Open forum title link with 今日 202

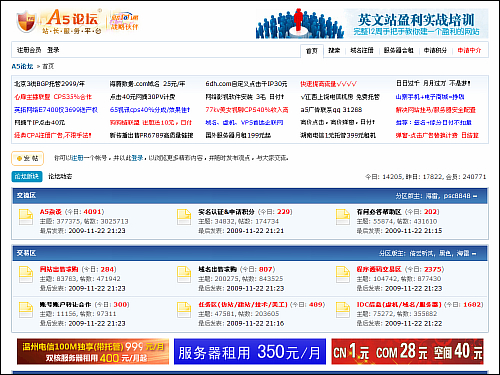[x=379, y=212]
